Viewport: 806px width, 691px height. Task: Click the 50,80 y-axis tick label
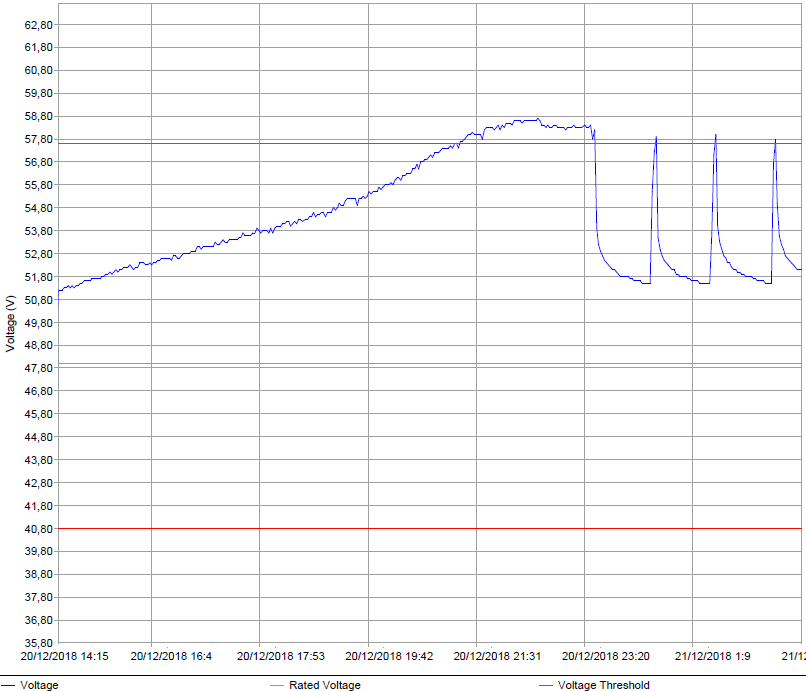[x=38, y=300]
